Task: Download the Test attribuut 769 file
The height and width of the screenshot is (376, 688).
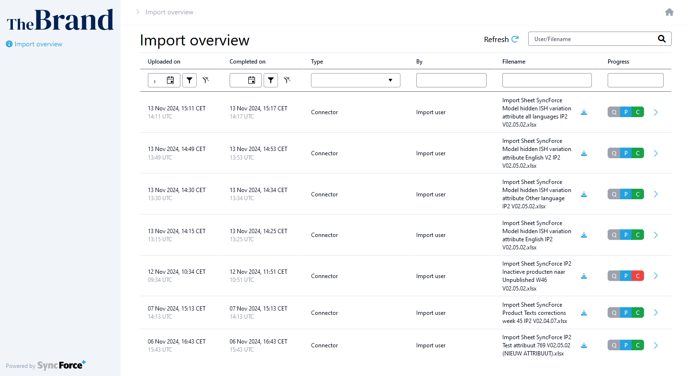Action: [x=584, y=346]
